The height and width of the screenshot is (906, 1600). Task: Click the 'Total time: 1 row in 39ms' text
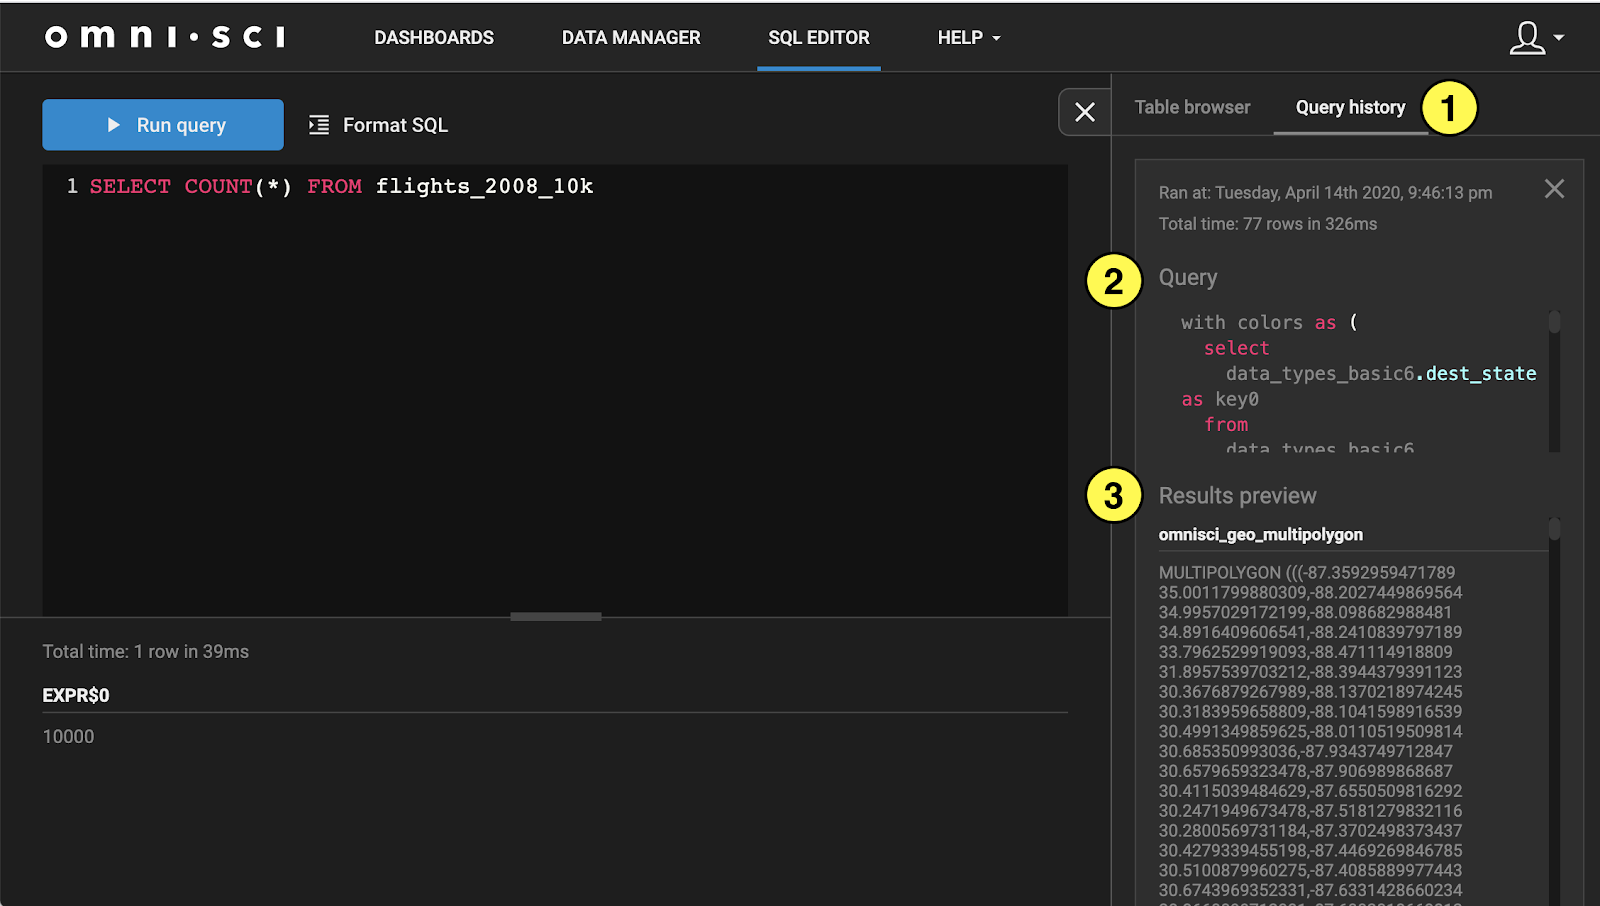[145, 651]
